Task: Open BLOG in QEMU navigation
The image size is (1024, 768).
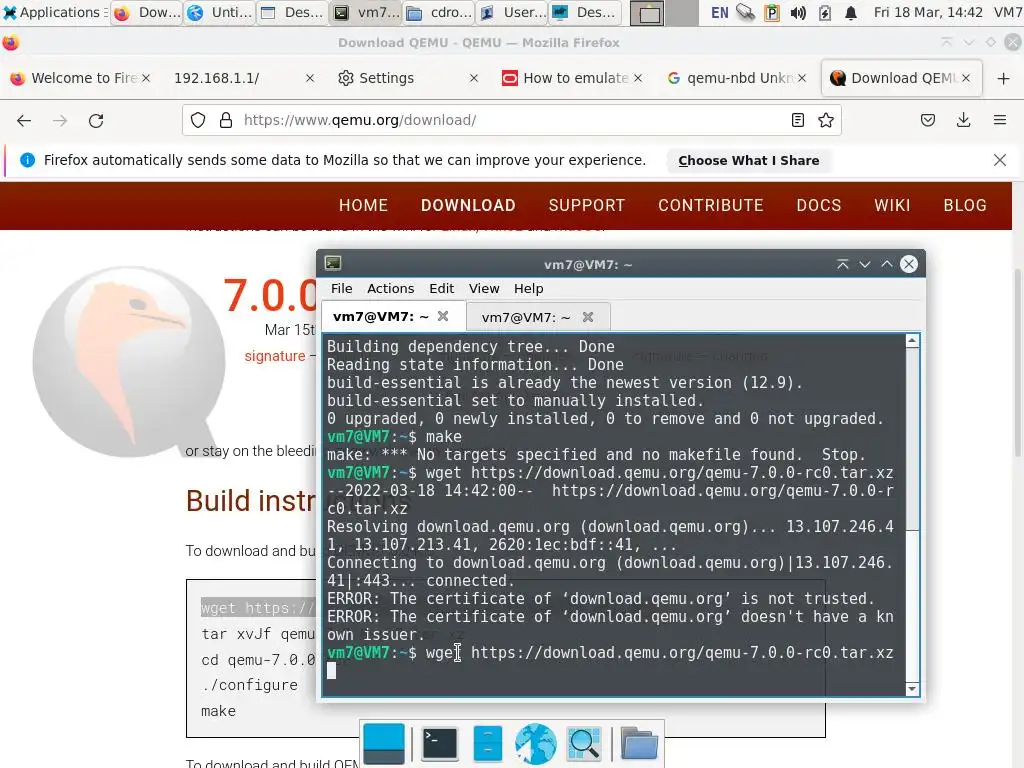Action: [x=965, y=205]
